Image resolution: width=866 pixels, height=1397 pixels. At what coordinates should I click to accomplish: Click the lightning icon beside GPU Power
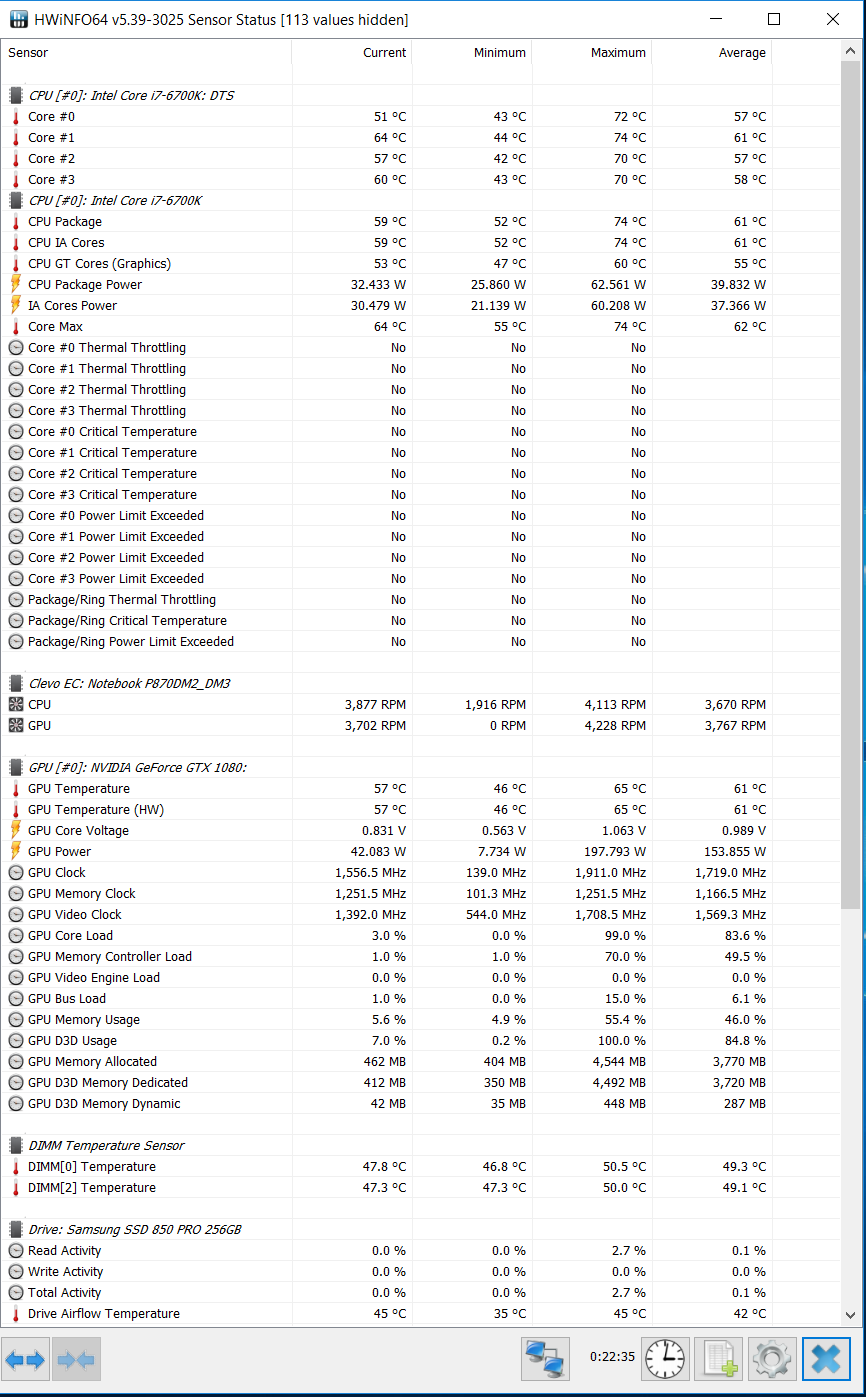tap(15, 852)
